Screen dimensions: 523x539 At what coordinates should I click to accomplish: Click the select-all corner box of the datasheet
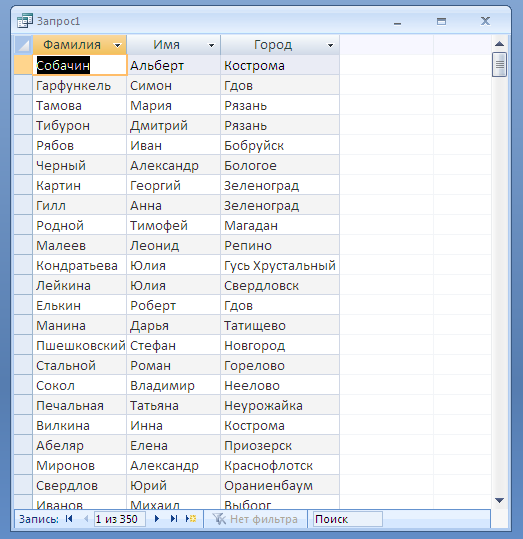click(23, 45)
